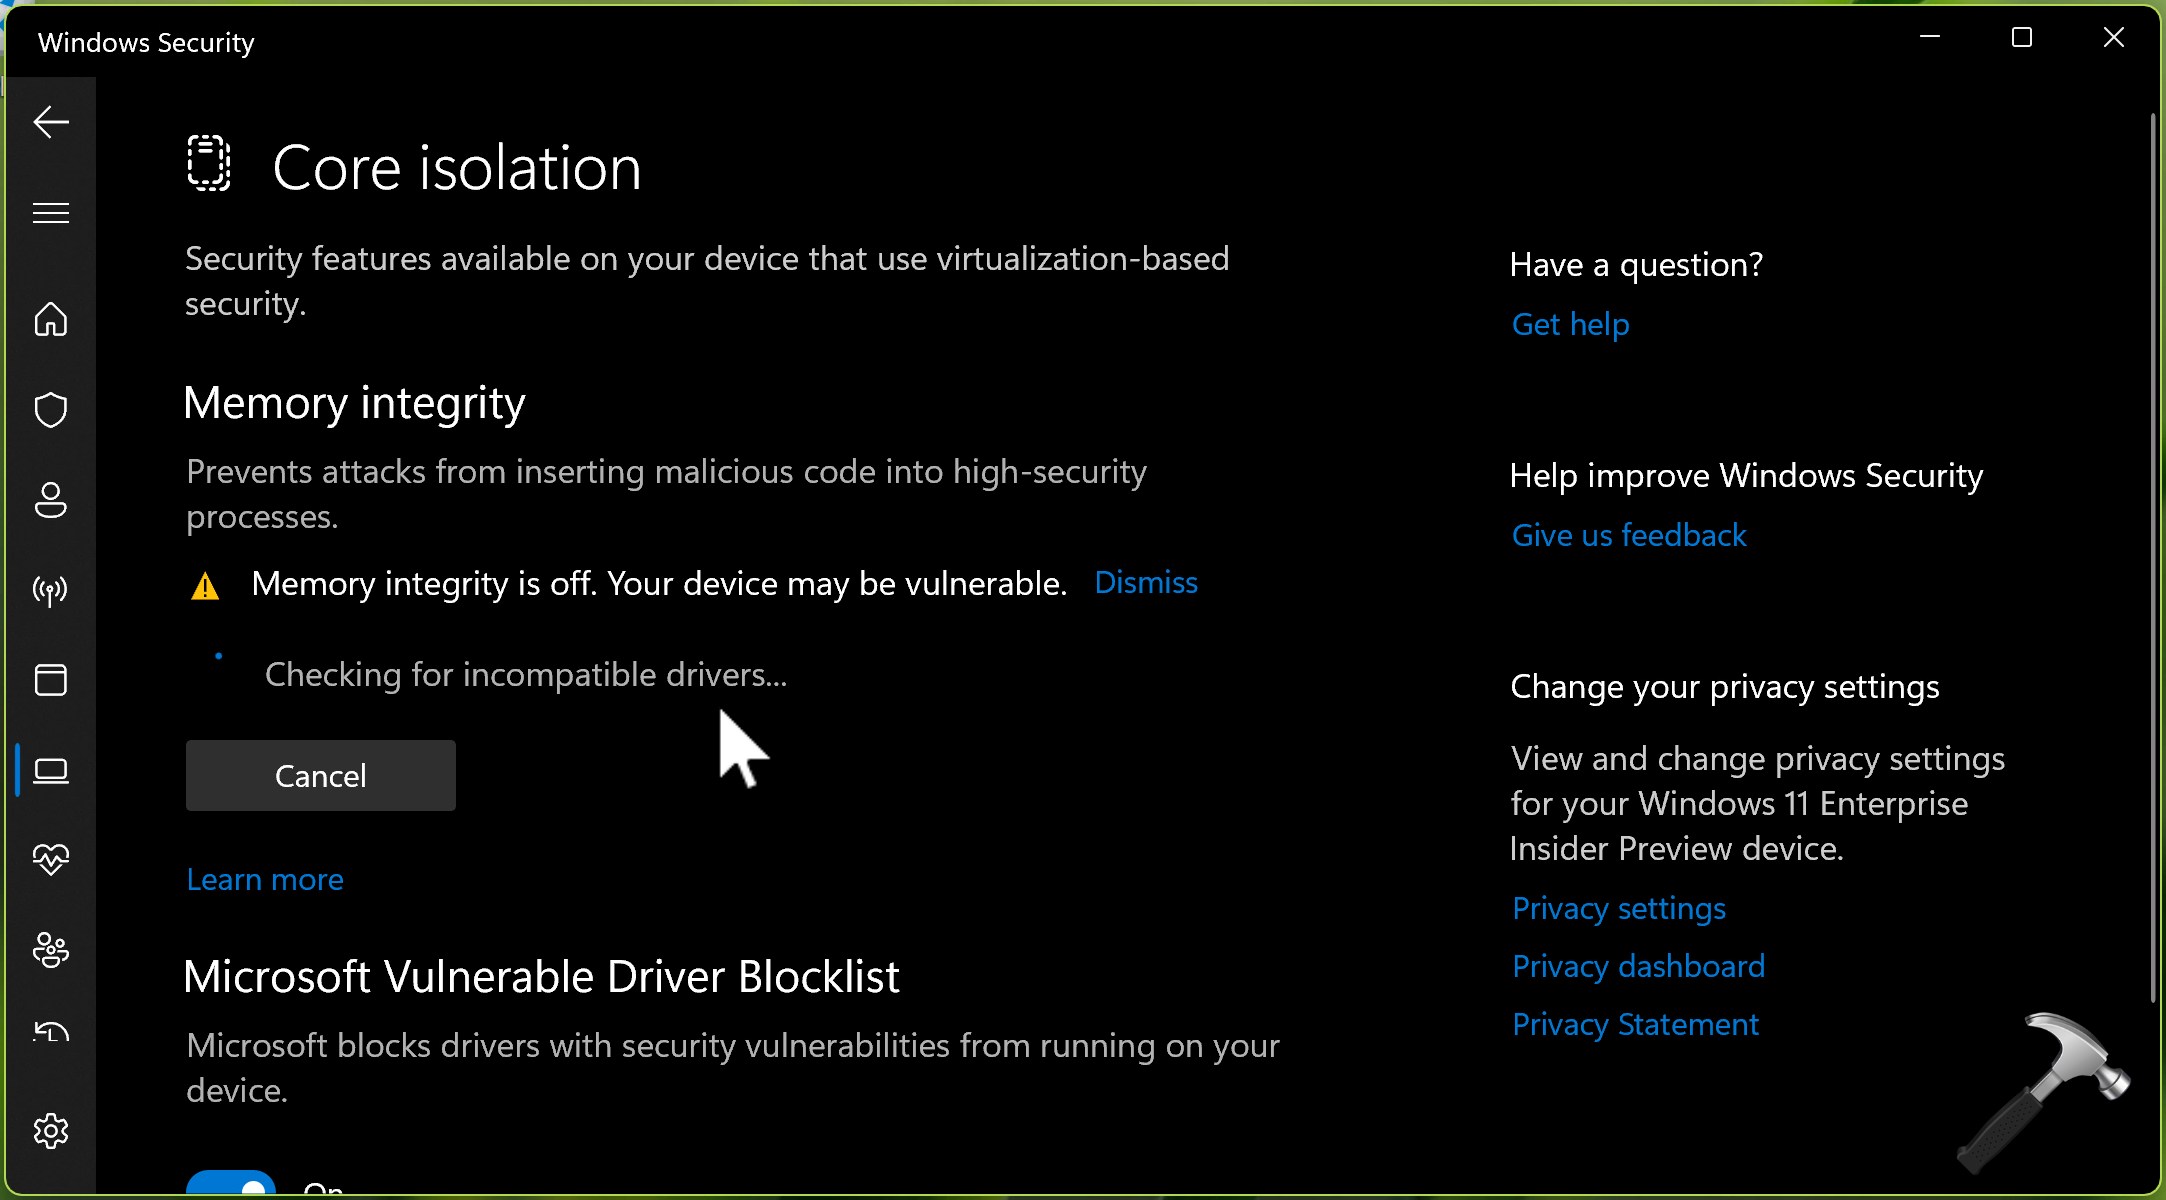
Task: Click Get help link
Action: click(1569, 324)
